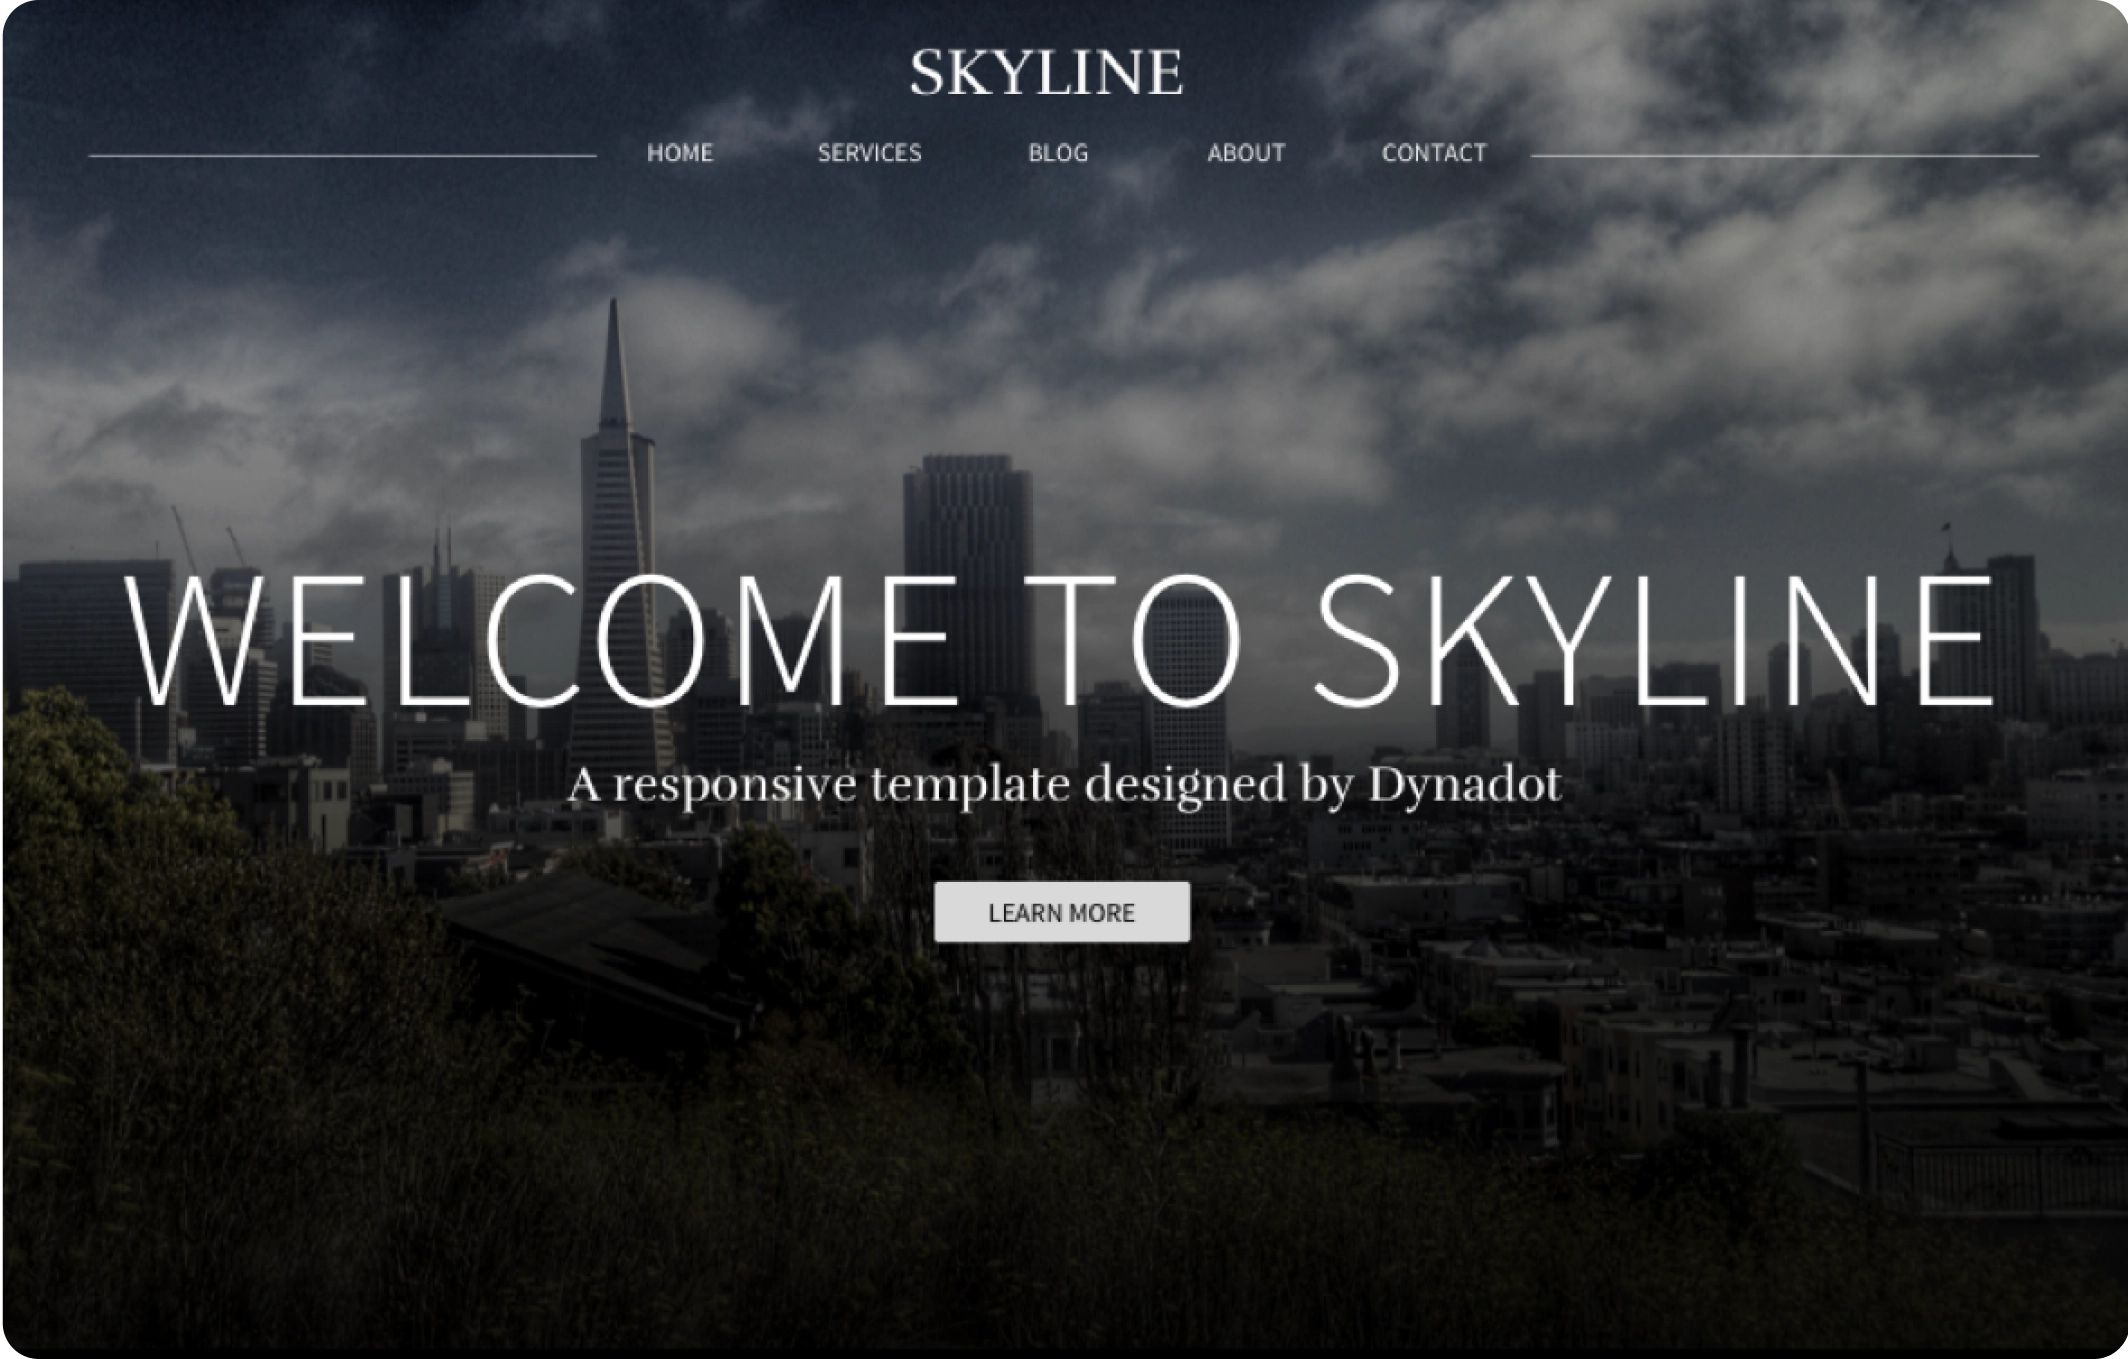This screenshot has width=2128, height=1359.
Task: Open the HOME menu item
Action: tap(681, 153)
